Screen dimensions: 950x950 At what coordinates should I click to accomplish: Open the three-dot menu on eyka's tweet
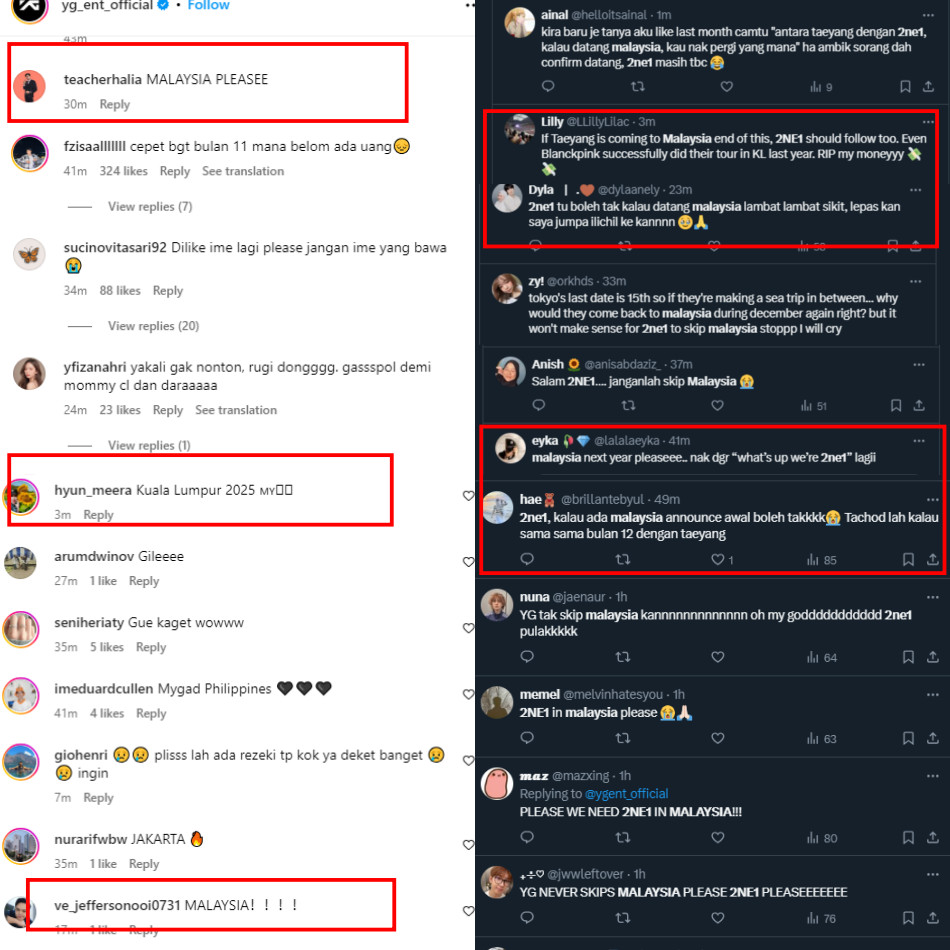[x=918, y=440]
